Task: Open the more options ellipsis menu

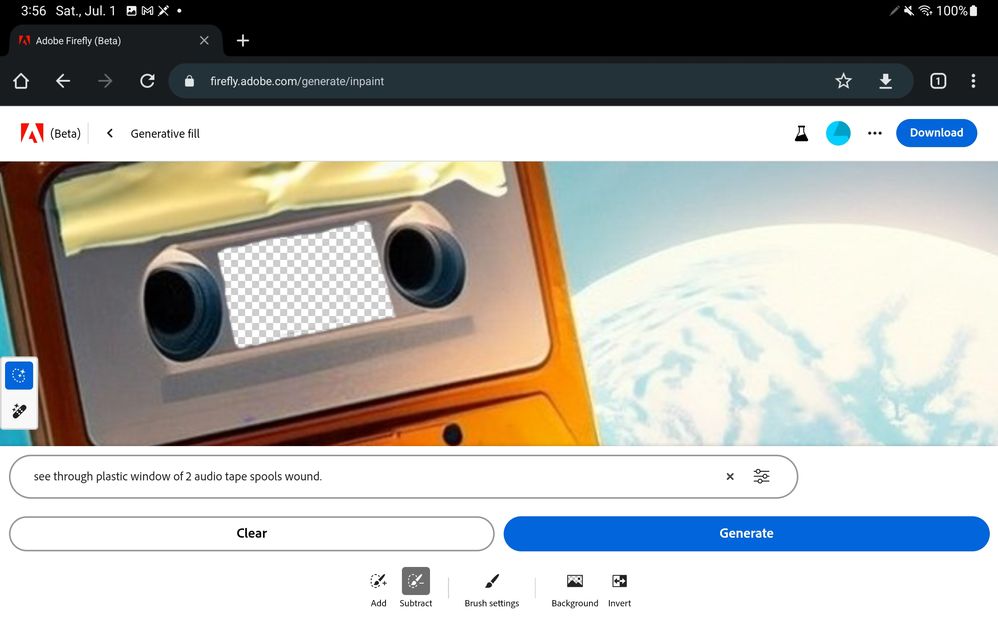Action: point(875,133)
